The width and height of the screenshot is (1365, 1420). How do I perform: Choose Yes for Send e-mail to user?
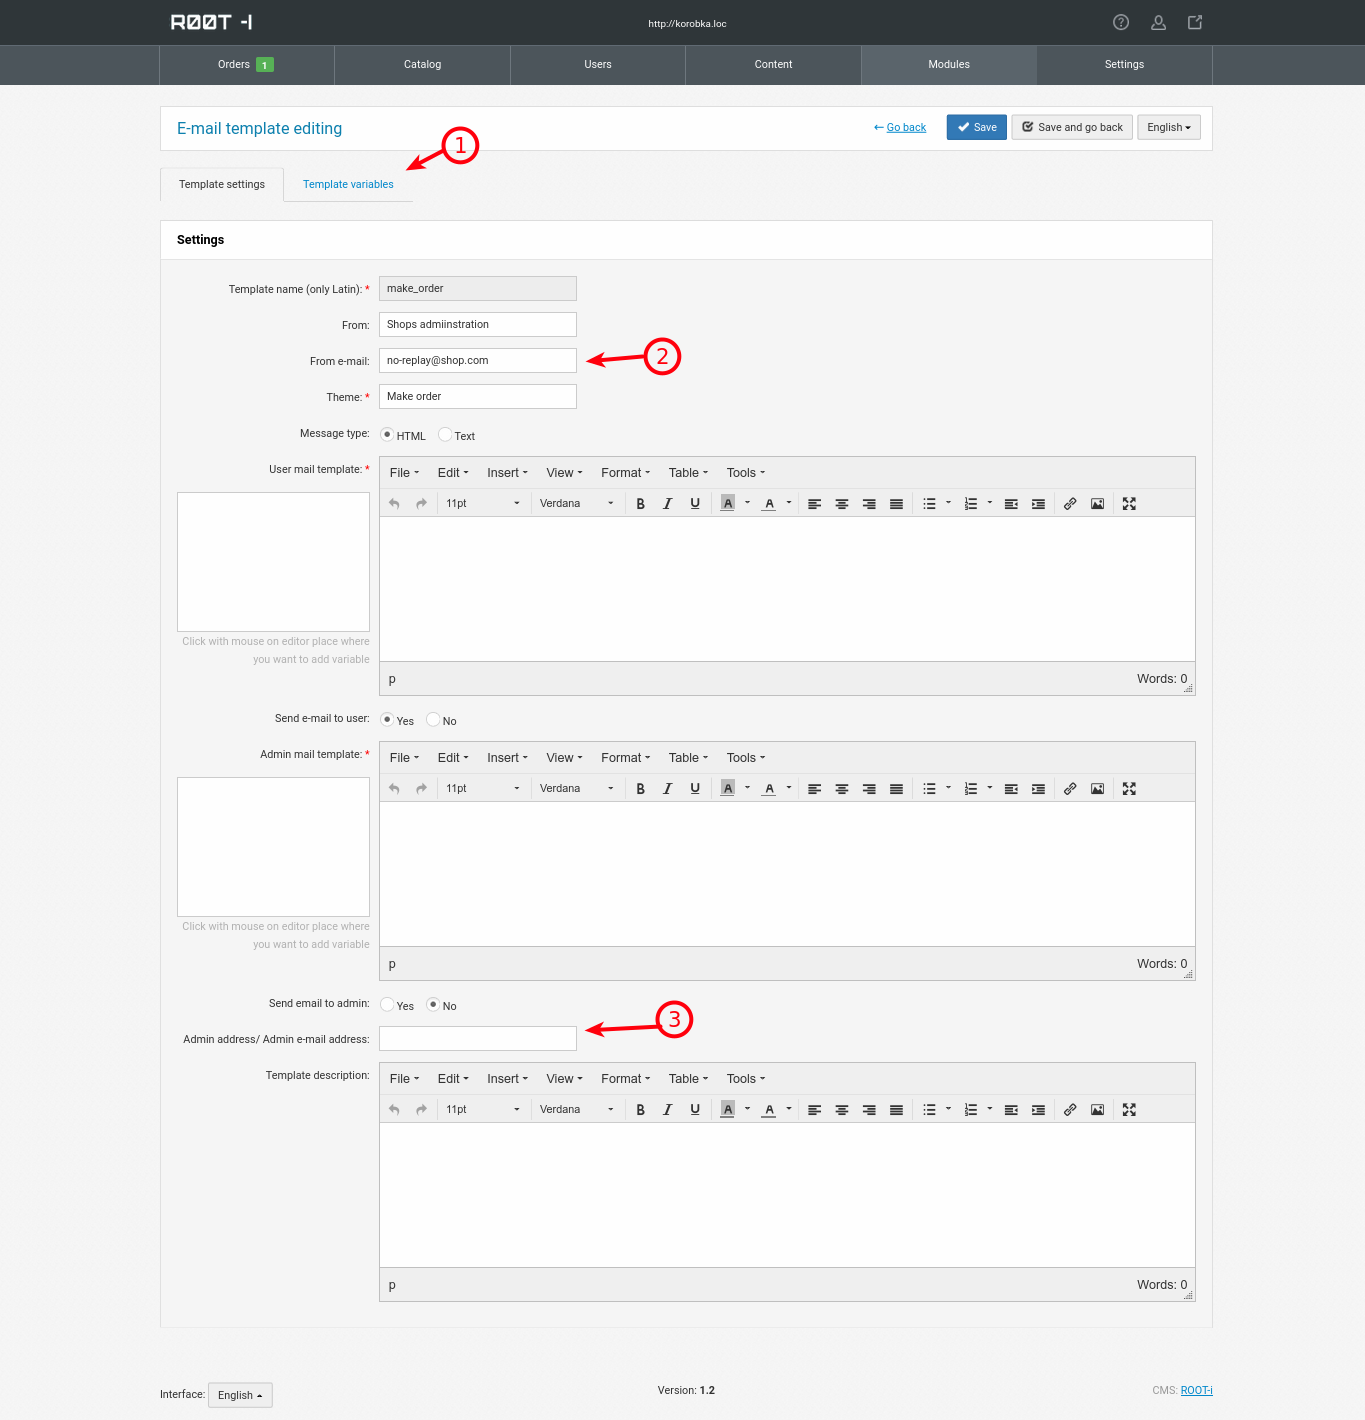[x=387, y=719]
